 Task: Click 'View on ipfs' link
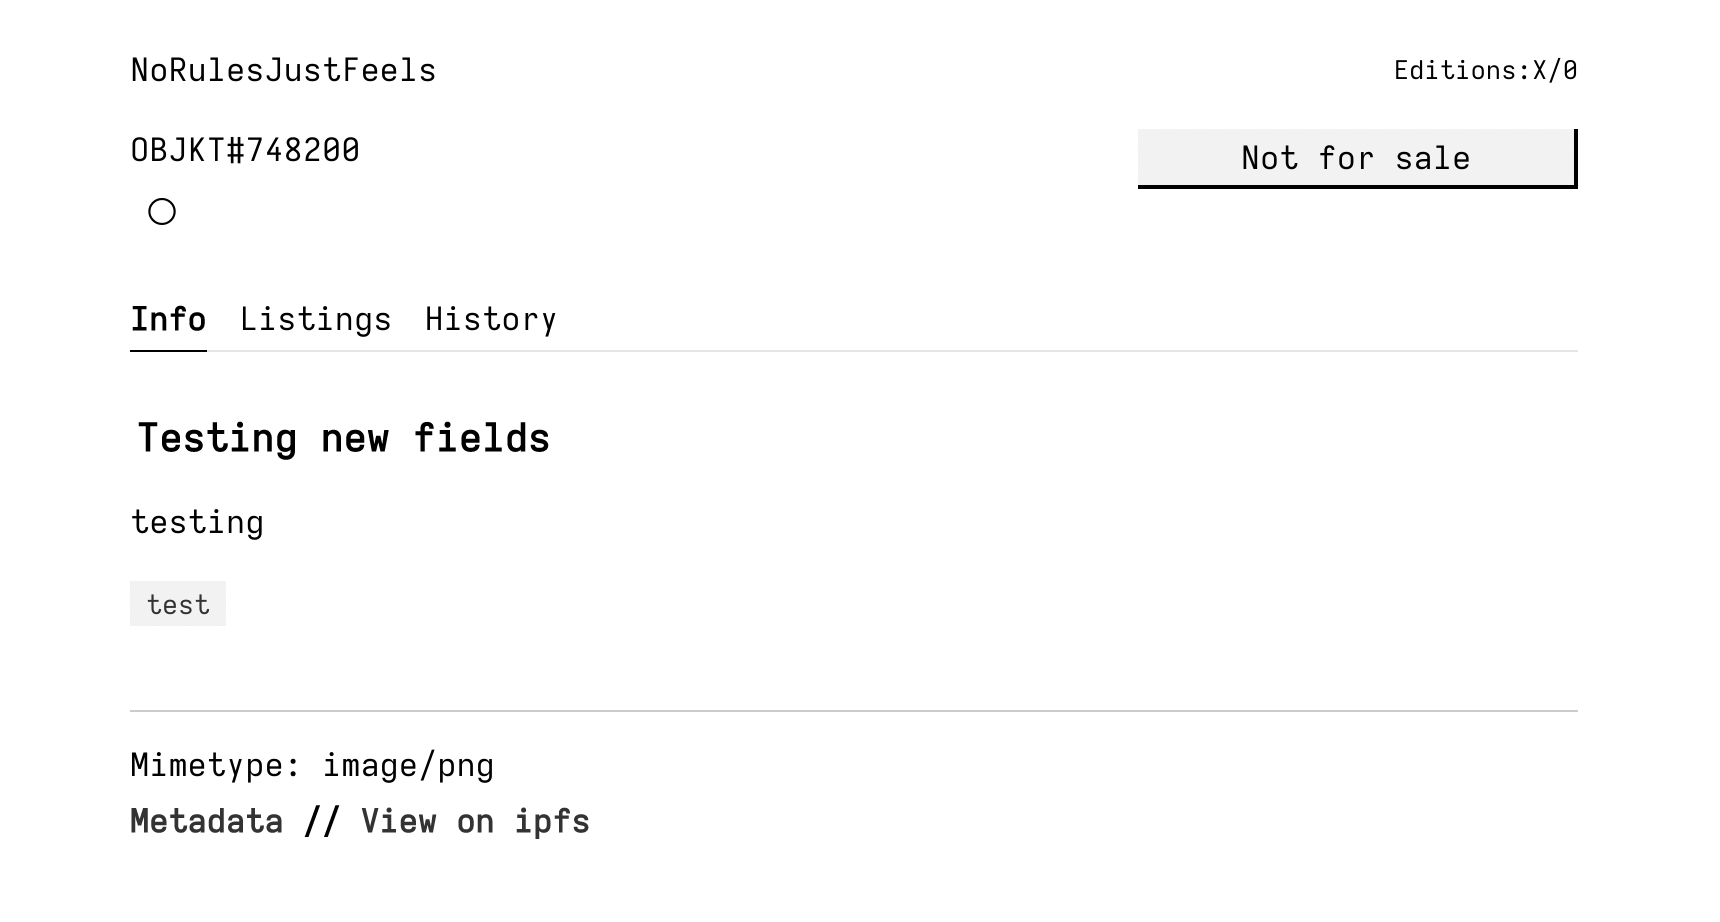pyautogui.click(x=475, y=820)
